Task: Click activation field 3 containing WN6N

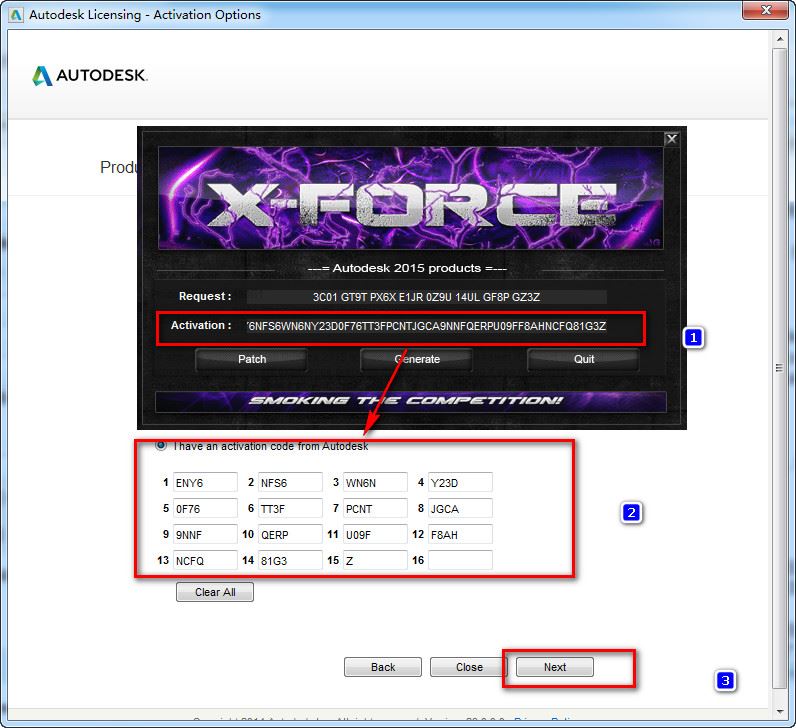Action: pos(375,482)
